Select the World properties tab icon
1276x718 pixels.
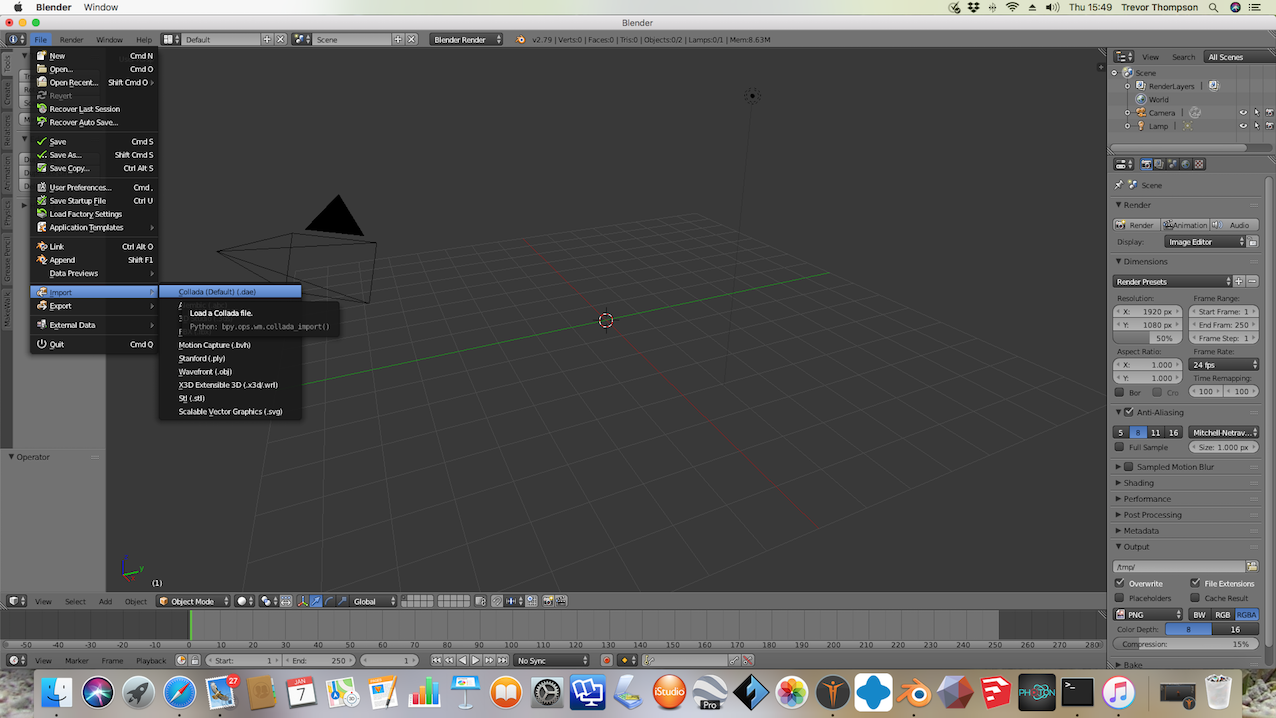[x=1186, y=165]
